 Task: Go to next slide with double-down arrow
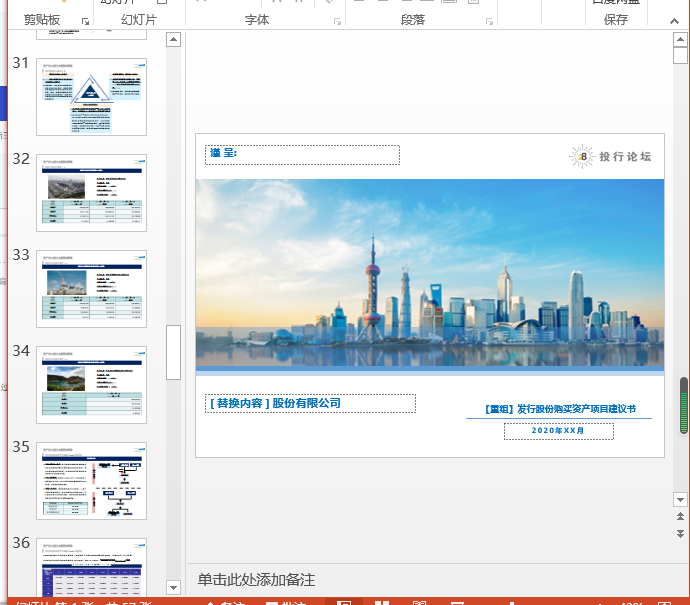pyautogui.click(x=680, y=533)
